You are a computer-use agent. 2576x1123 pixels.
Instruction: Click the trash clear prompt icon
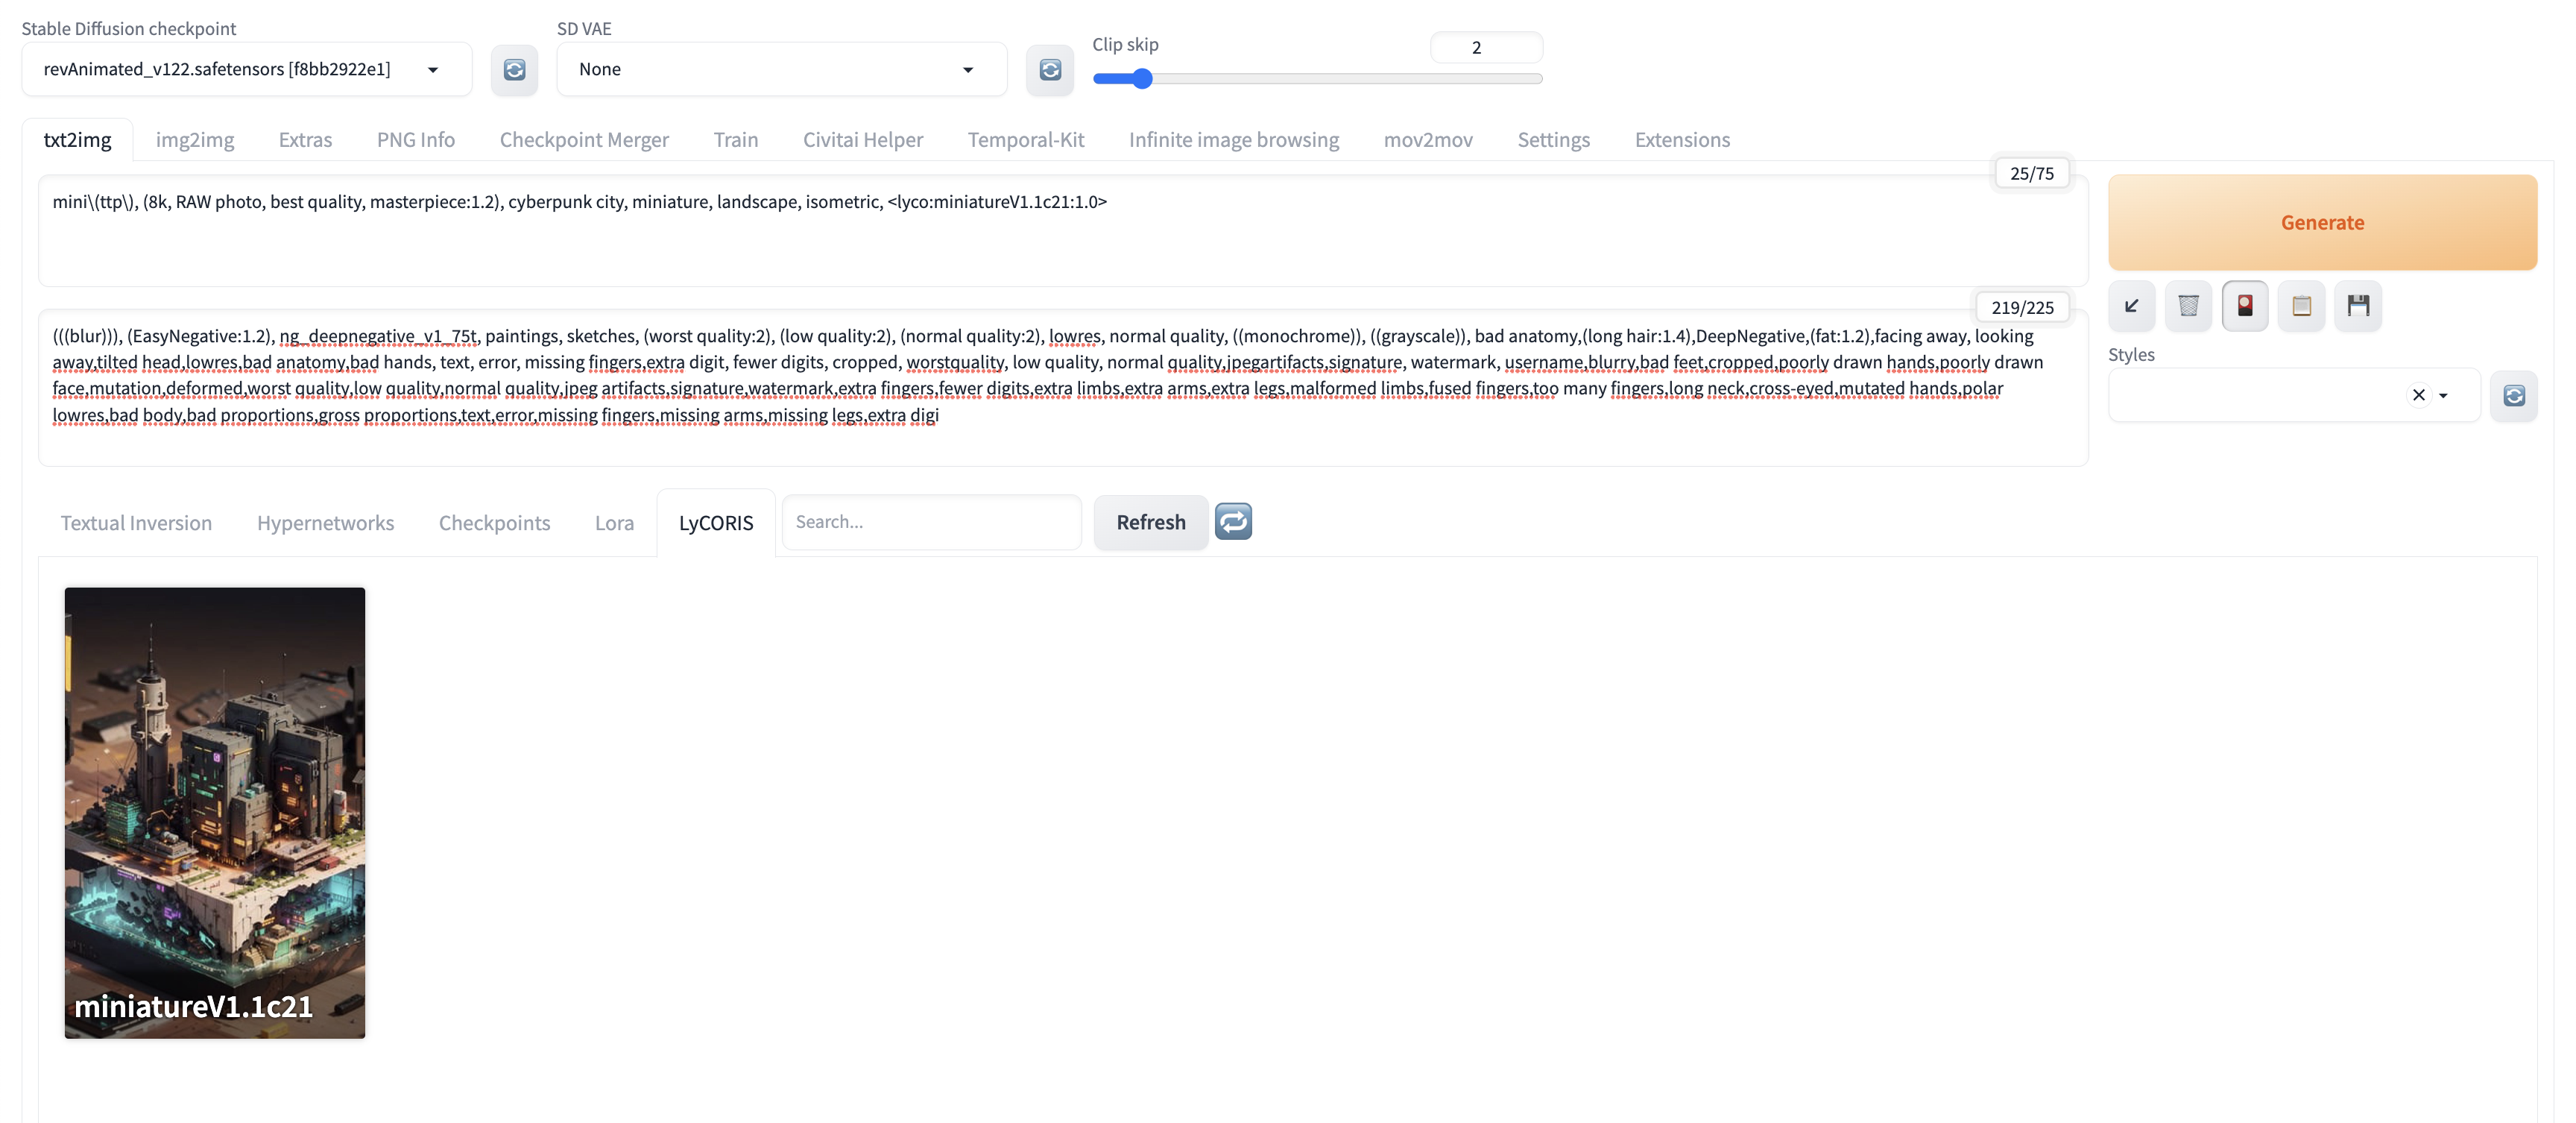click(x=2188, y=306)
